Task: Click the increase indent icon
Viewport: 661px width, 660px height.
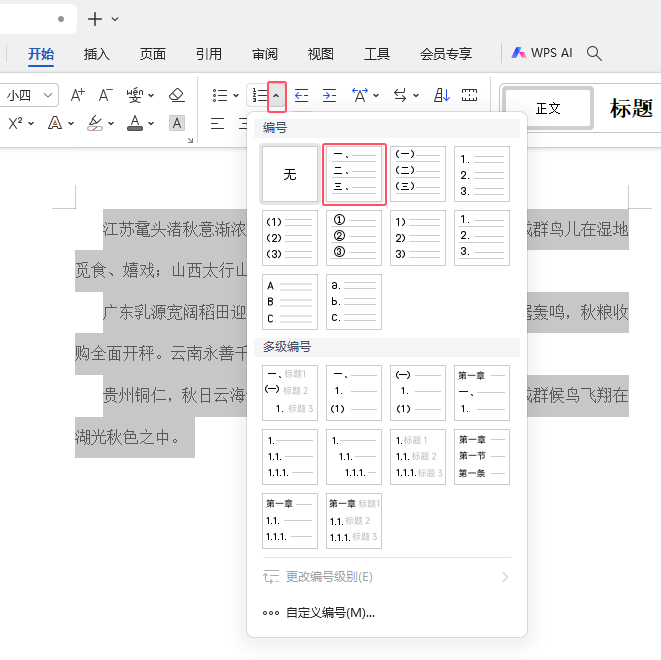Action: (x=329, y=96)
